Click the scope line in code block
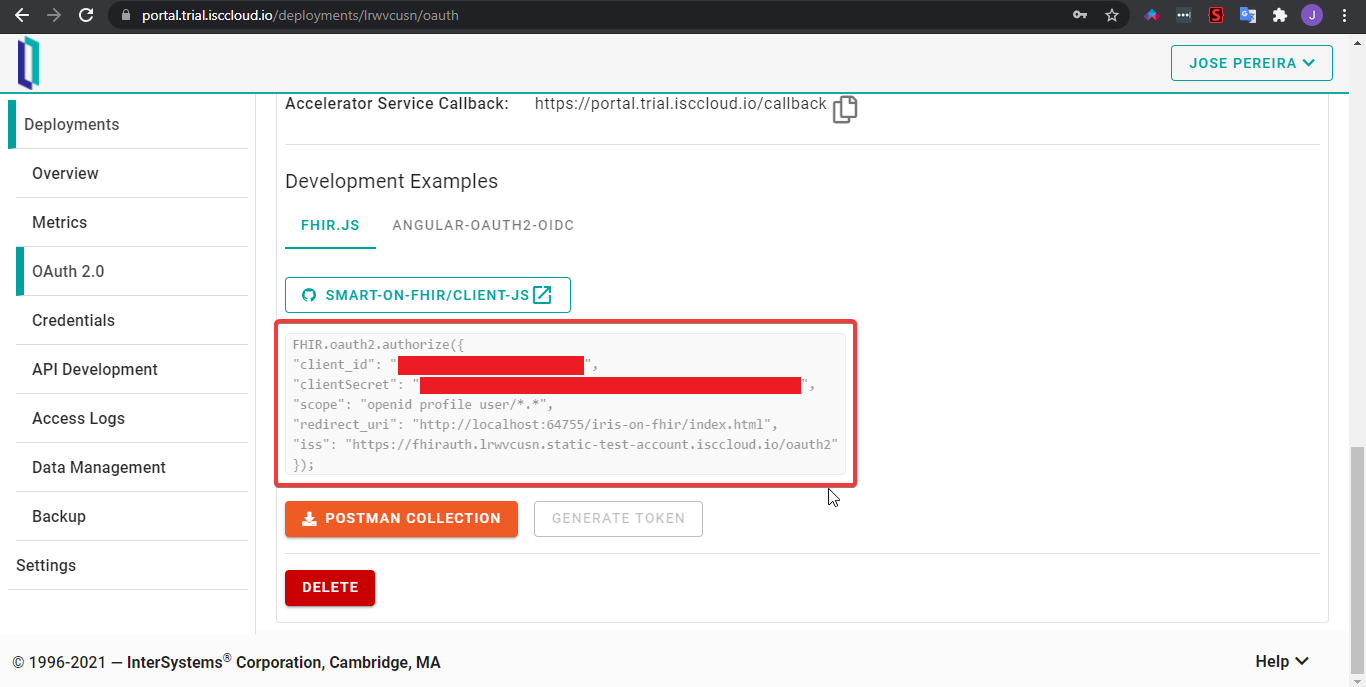Image resolution: width=1366 pixels, height=687 pixels. 423,404
